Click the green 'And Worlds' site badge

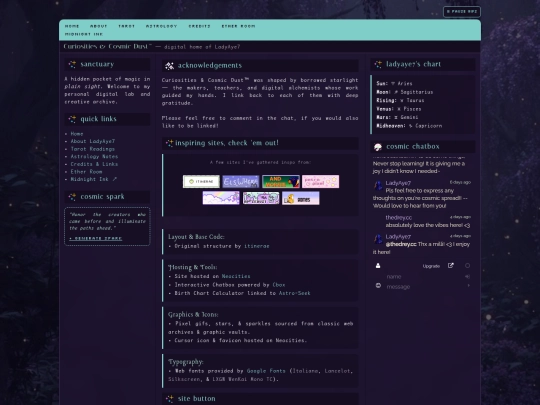[281, 181]
